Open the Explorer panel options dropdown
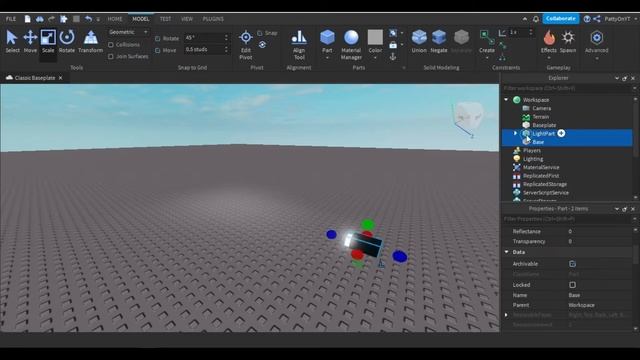Viewport: 640px width, 360px height. point(616,78)
